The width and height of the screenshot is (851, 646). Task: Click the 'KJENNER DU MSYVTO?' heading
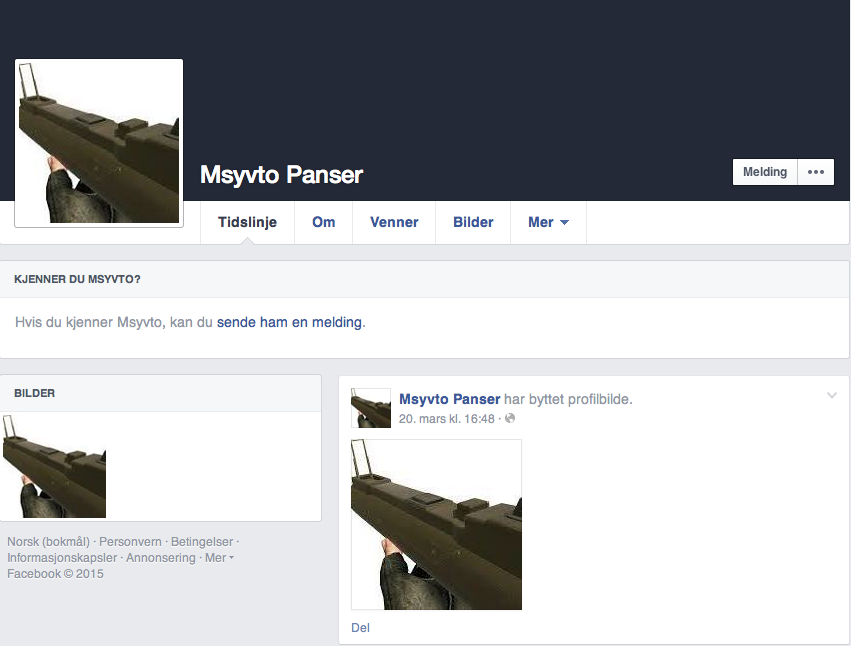77,280
